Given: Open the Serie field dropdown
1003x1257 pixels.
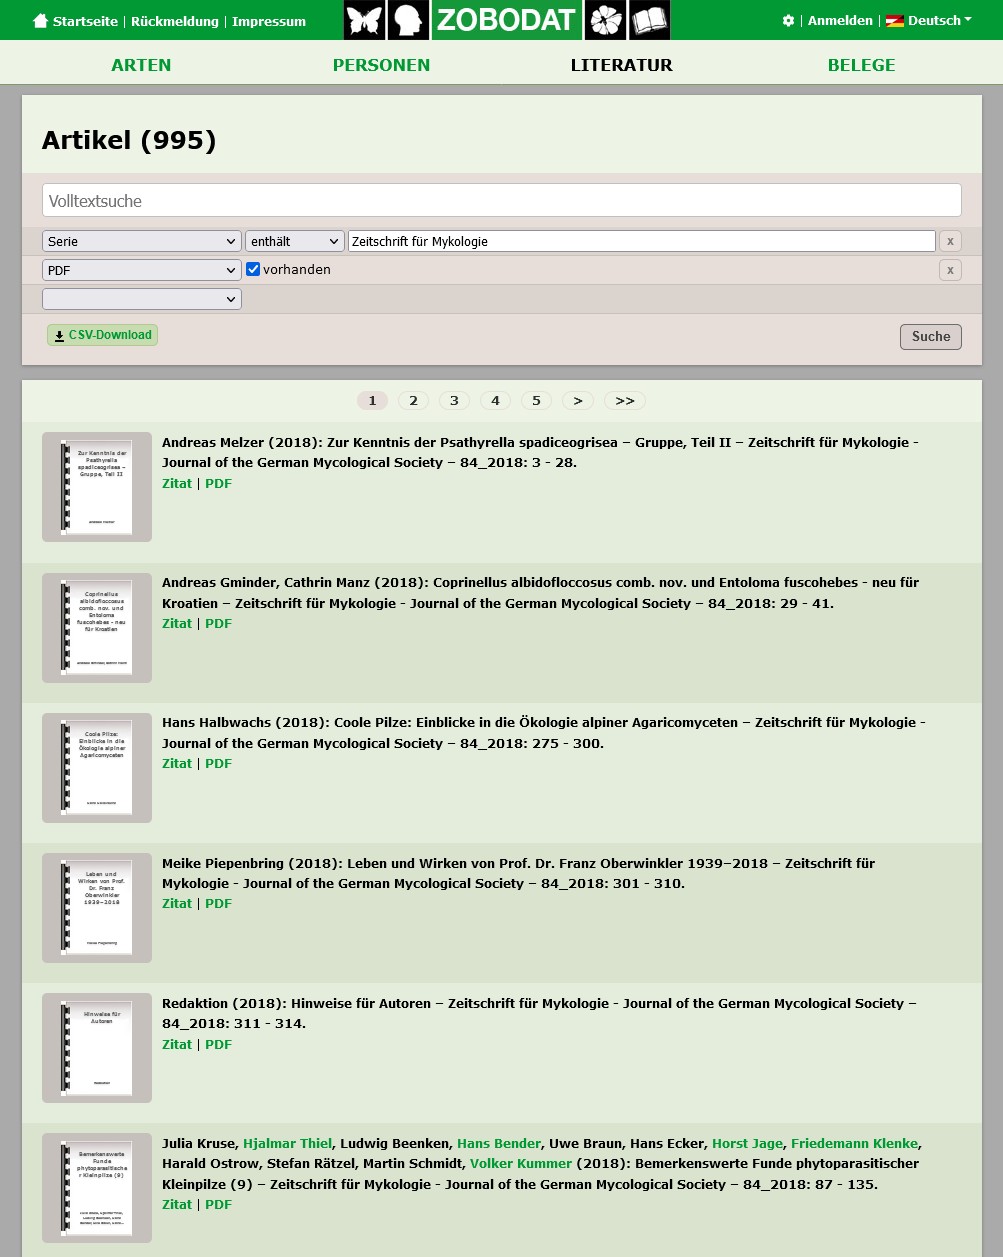Looking at the screenshot, I should pos(141,241).
